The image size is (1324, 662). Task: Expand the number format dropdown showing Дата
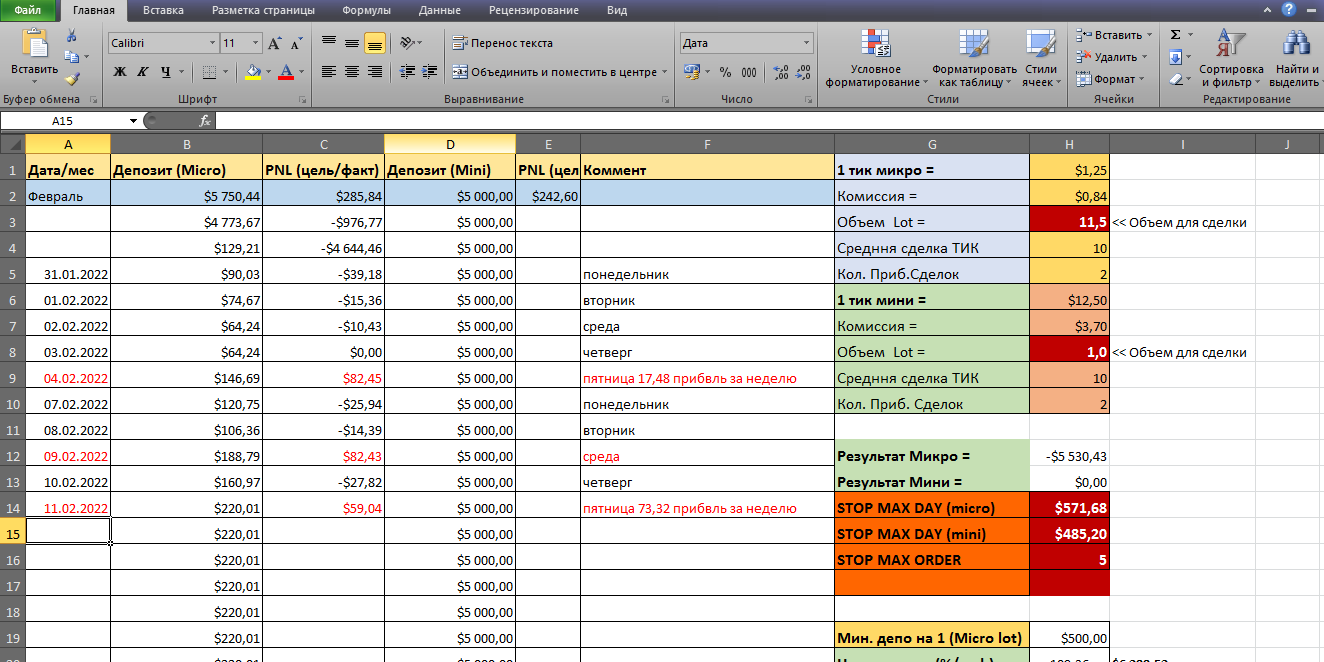(x=806, y=44)
